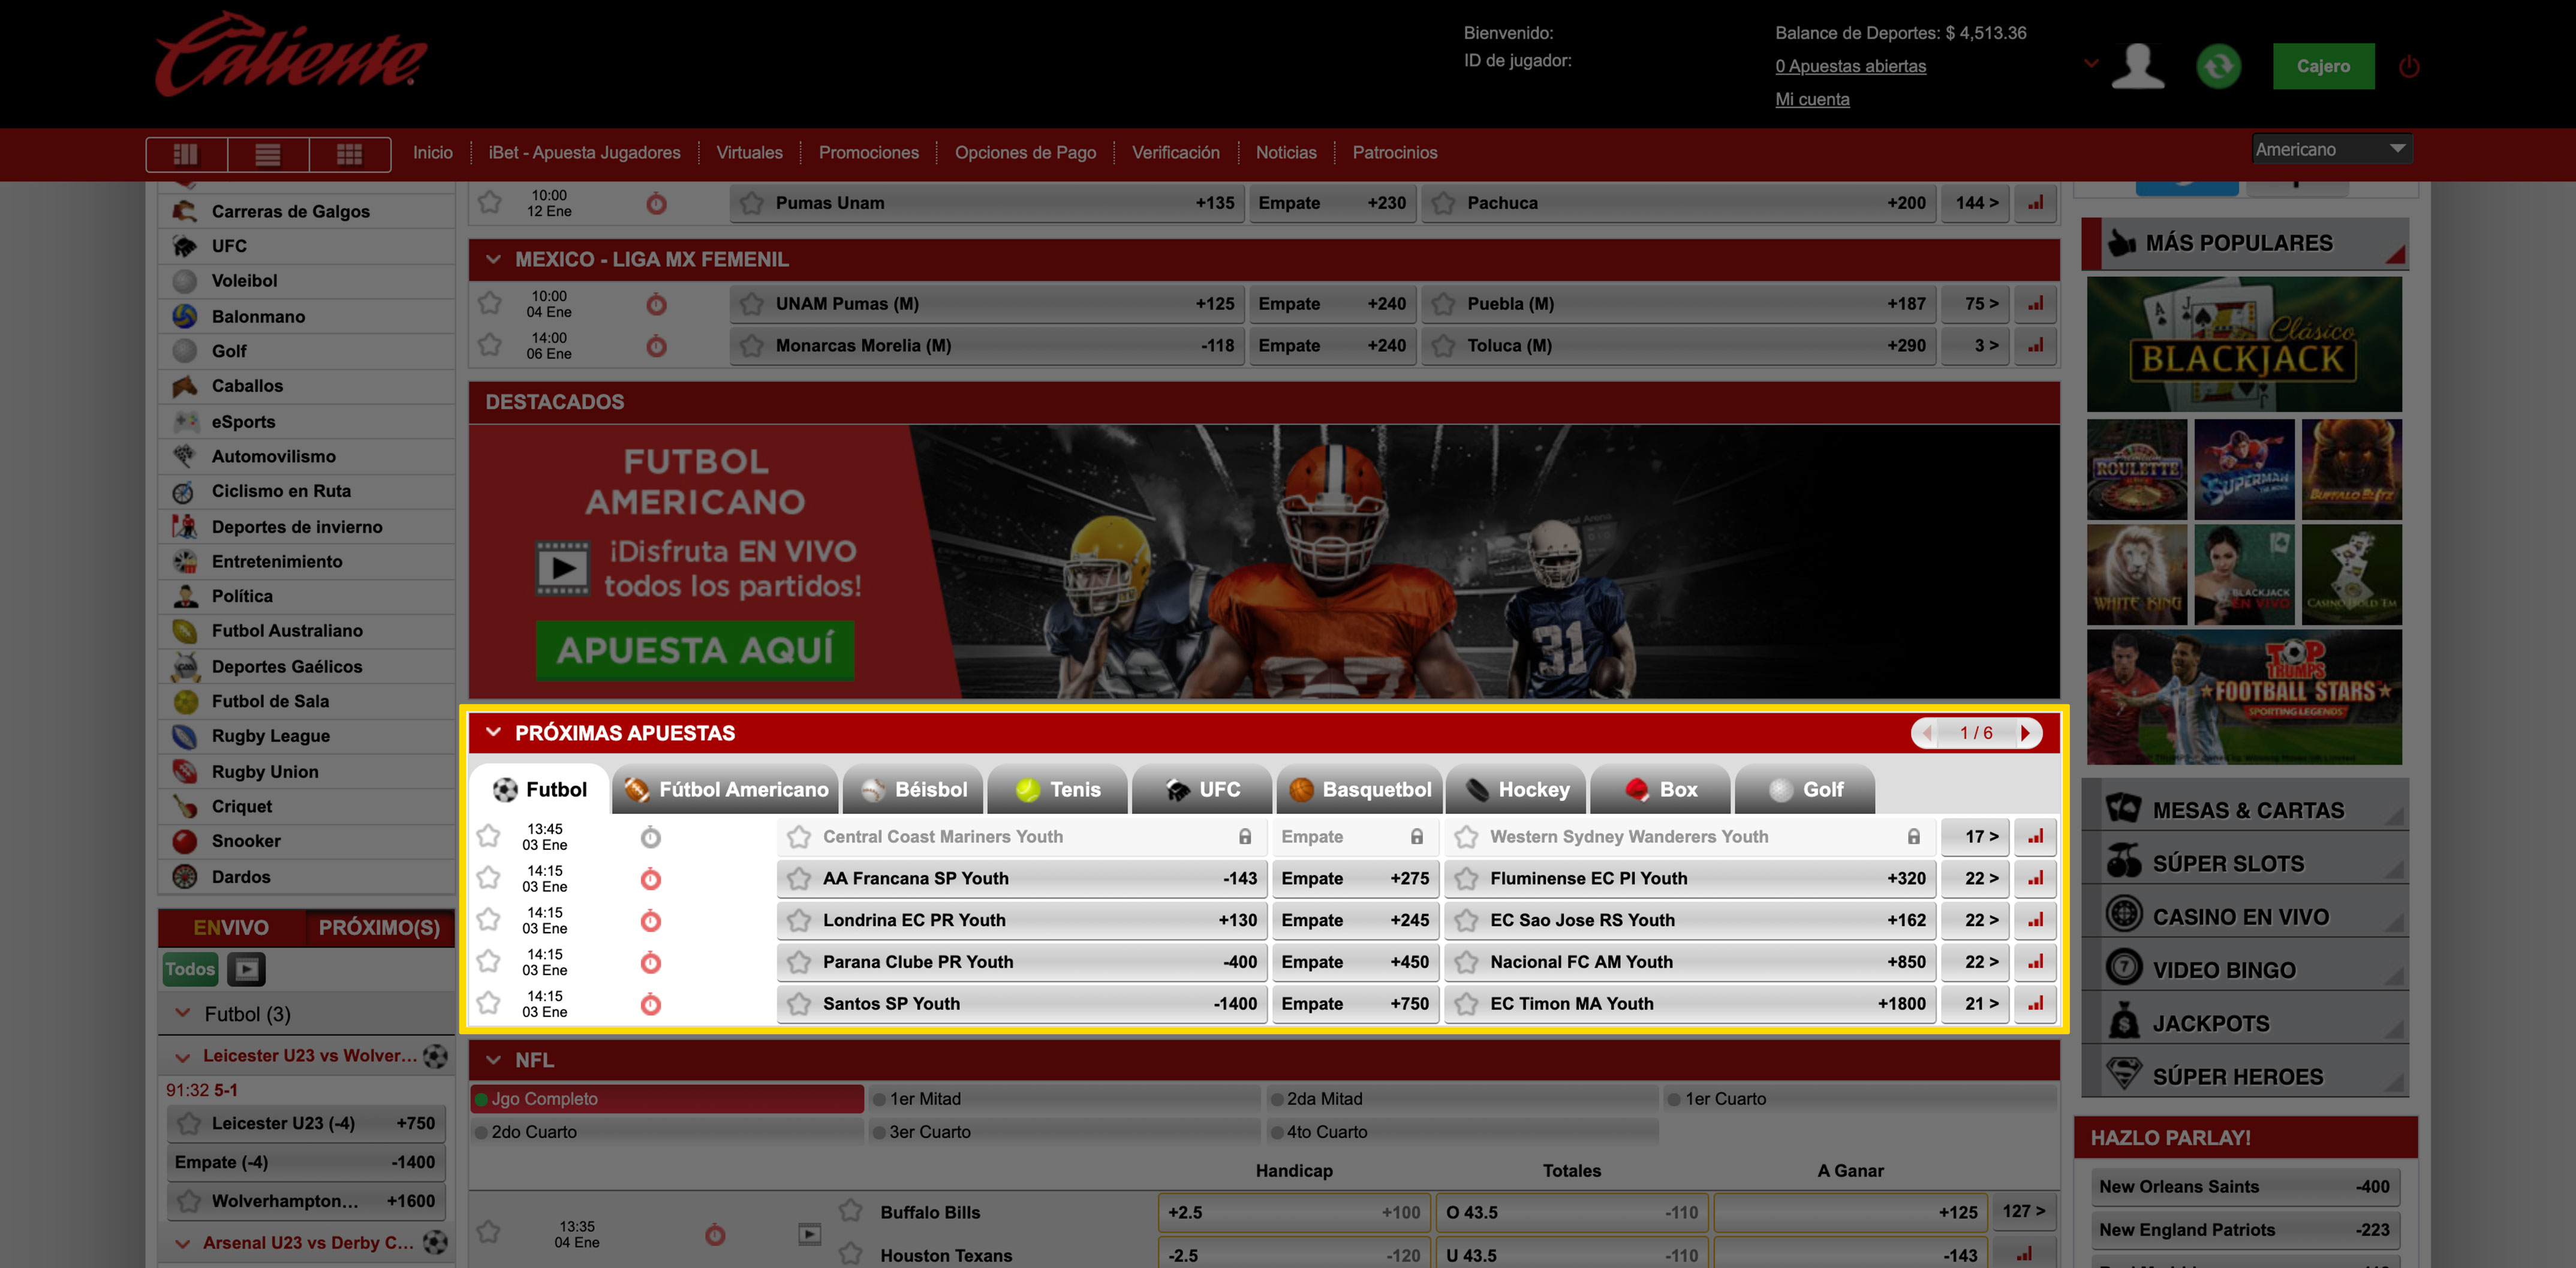Bet on Fluminense EC PI Youth +320

(x=1690, y=879)
